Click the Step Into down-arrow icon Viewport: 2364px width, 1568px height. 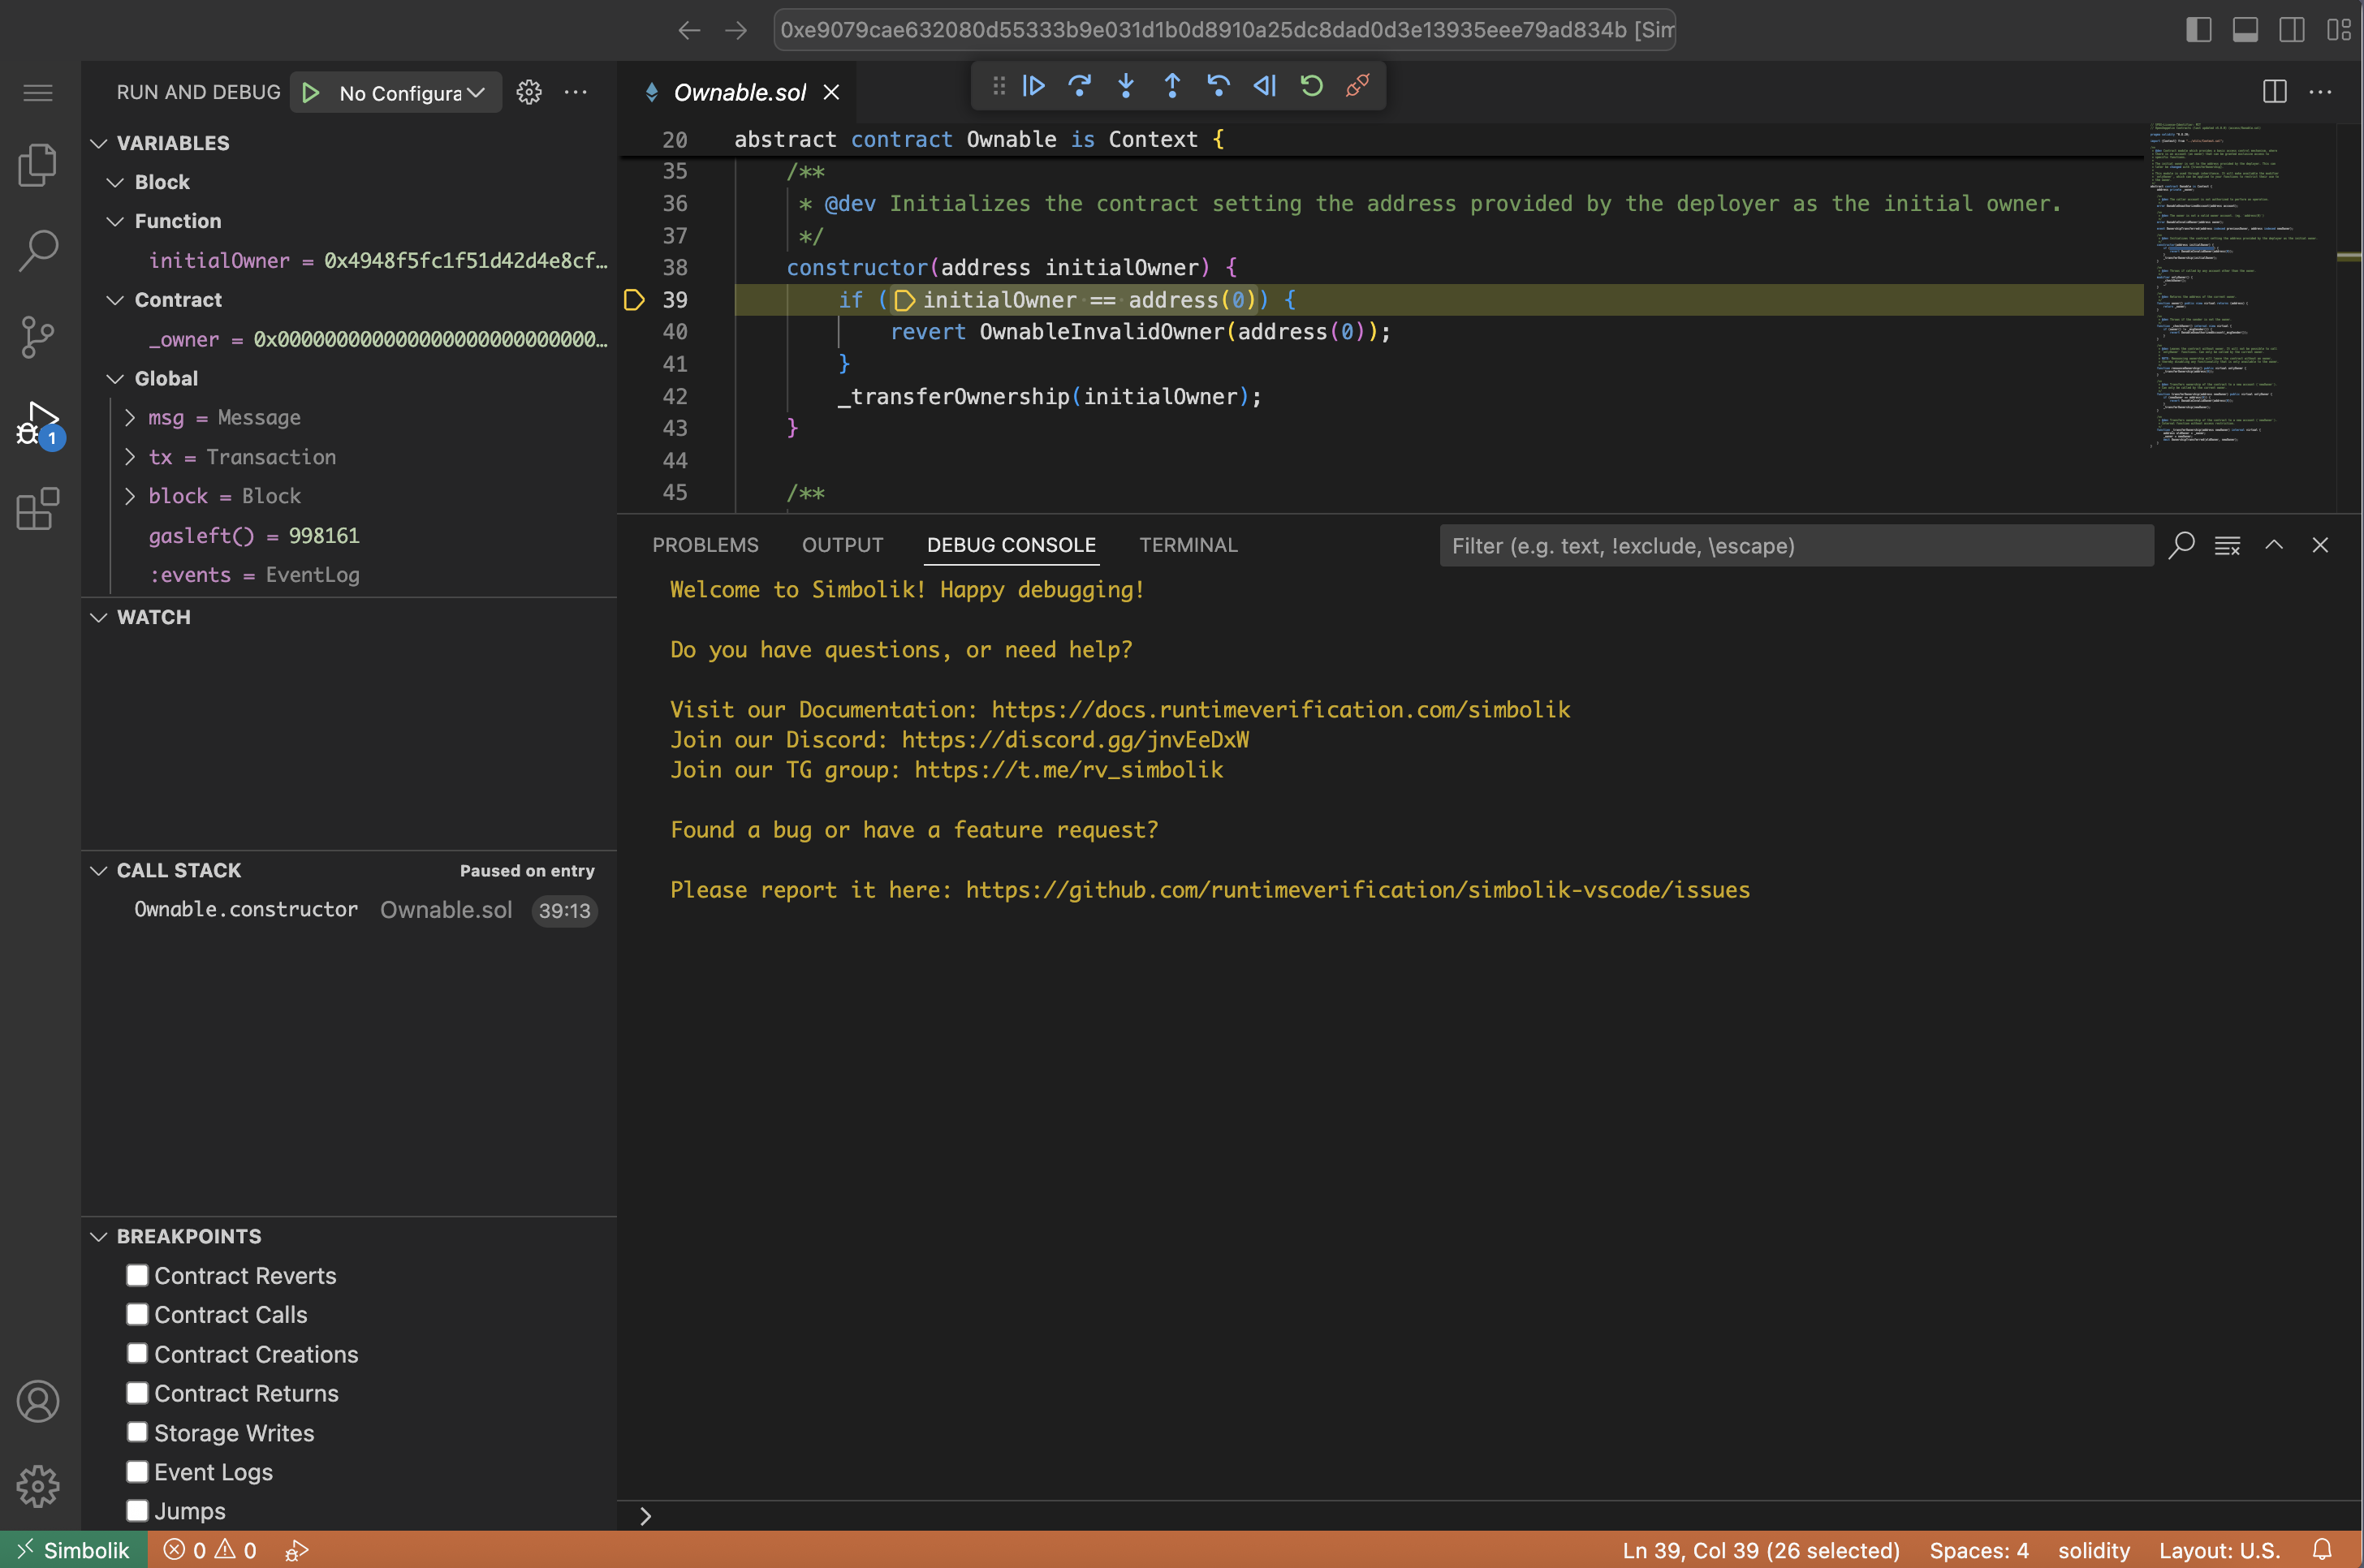(1126, 87)
